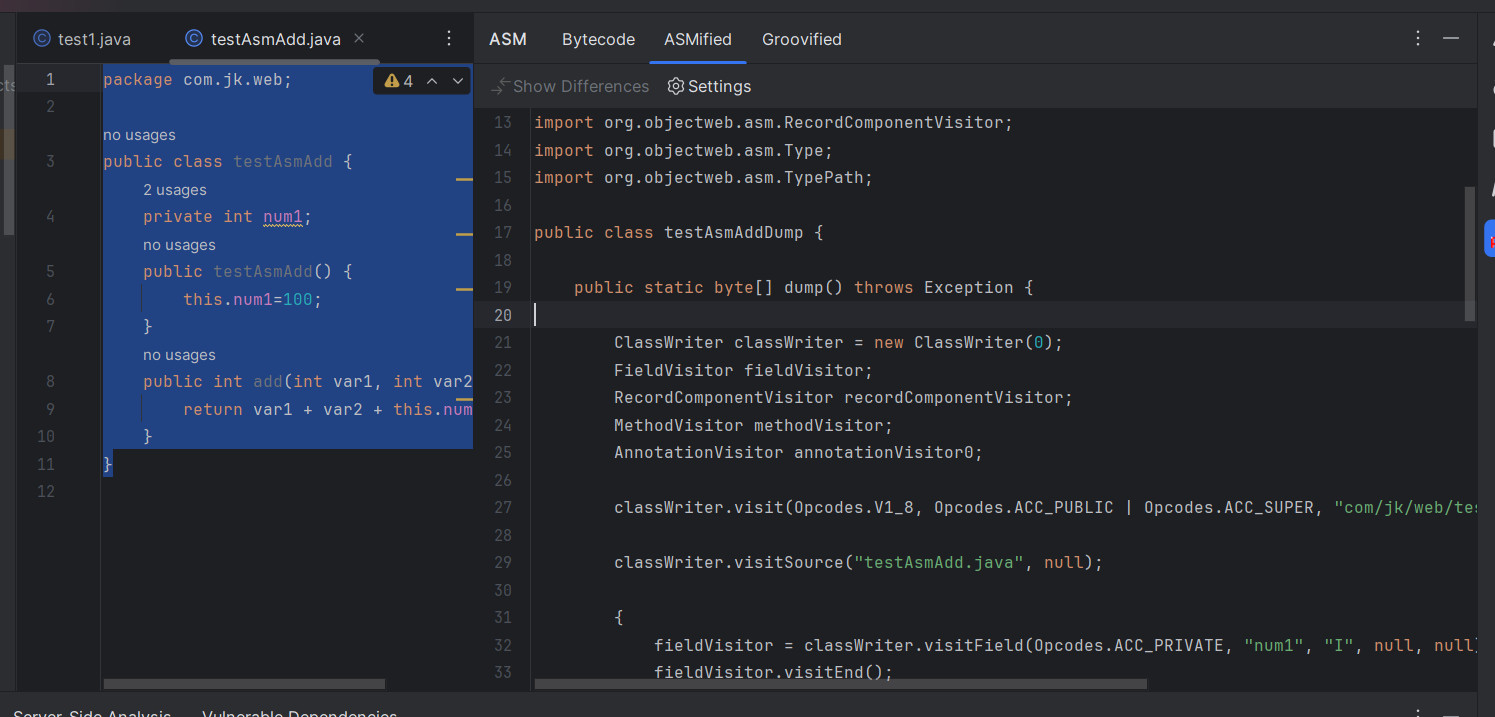This screenshot has height=717, width=1495.
Task: Click the fieldVisitor.visitEnd() line
Action: (773, 672)
